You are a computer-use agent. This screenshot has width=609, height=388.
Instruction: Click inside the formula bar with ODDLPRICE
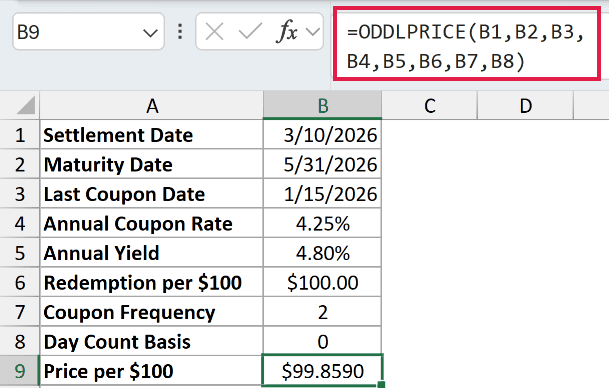click(466, 46)
